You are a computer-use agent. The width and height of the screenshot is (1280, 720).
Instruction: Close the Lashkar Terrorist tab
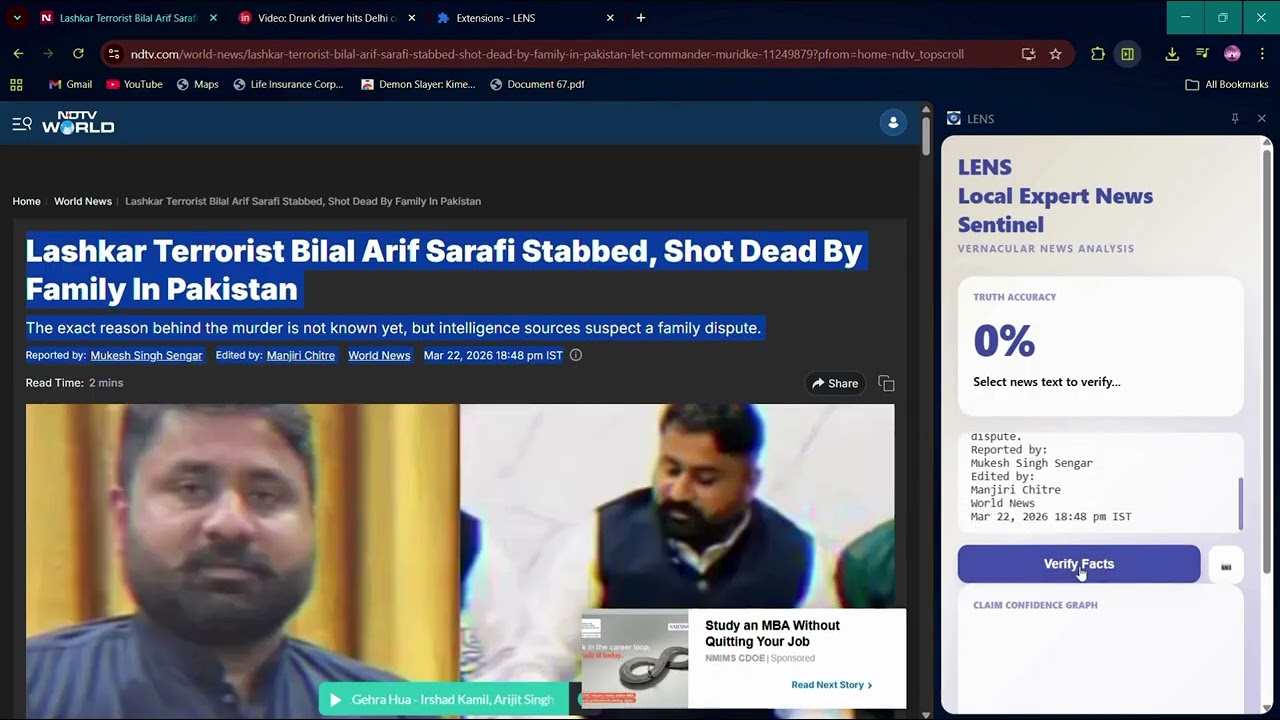tap(213, 18)
